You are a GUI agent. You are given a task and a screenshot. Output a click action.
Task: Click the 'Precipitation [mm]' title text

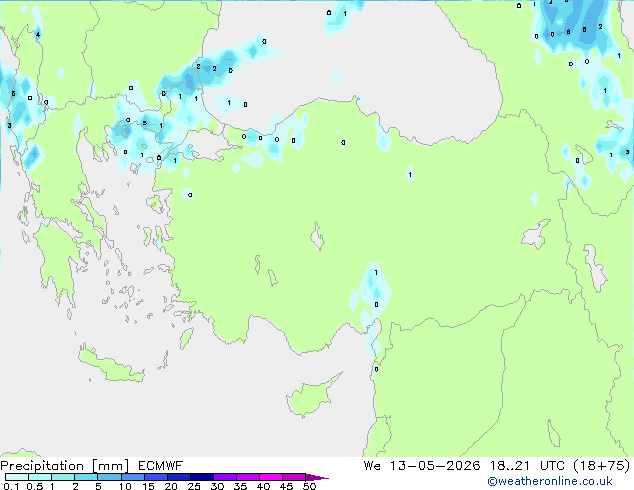pyautogui.click(x=64, y=466)
